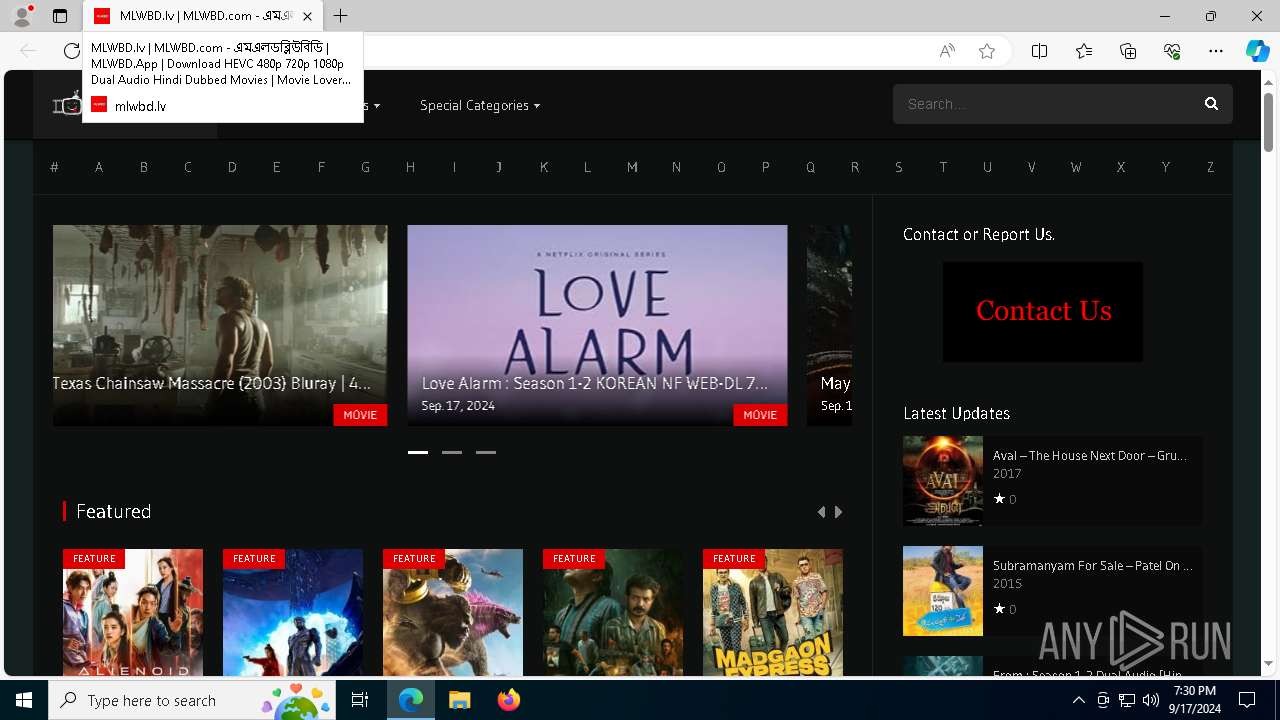Filter titles by letter A
The width and height of the screenshot is (1280, 720).
pyautogui.click(x=99, y=167)
